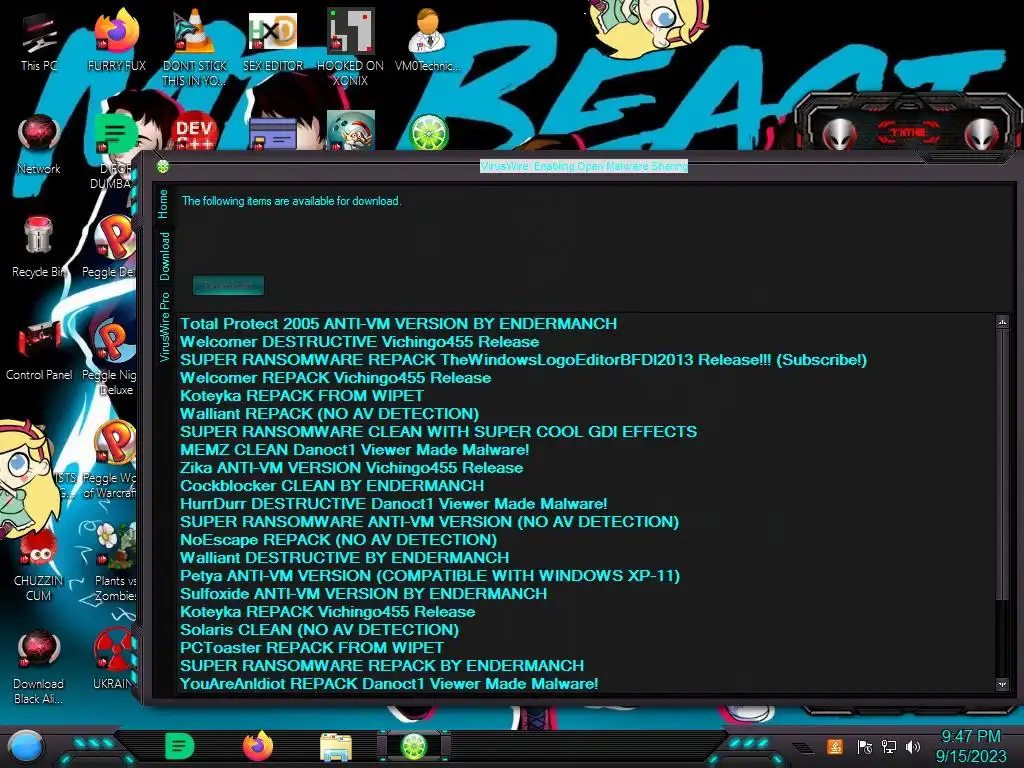This screenshot has height=768, width=1024.
Task: Select Koteyka REPACK Vichingo455 Release
Action: pos(328,612)
